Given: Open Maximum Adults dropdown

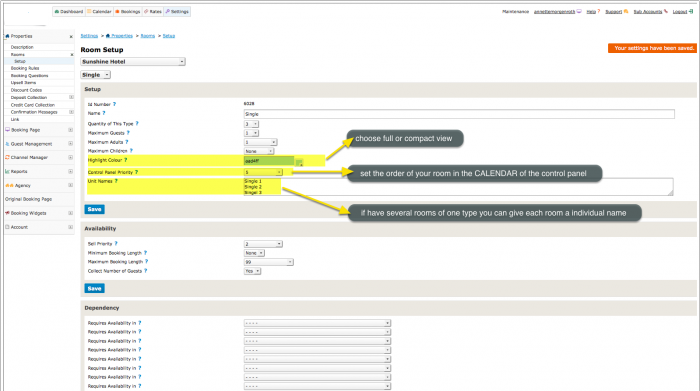Looking at the screenshot, I should tap(260, 142).
